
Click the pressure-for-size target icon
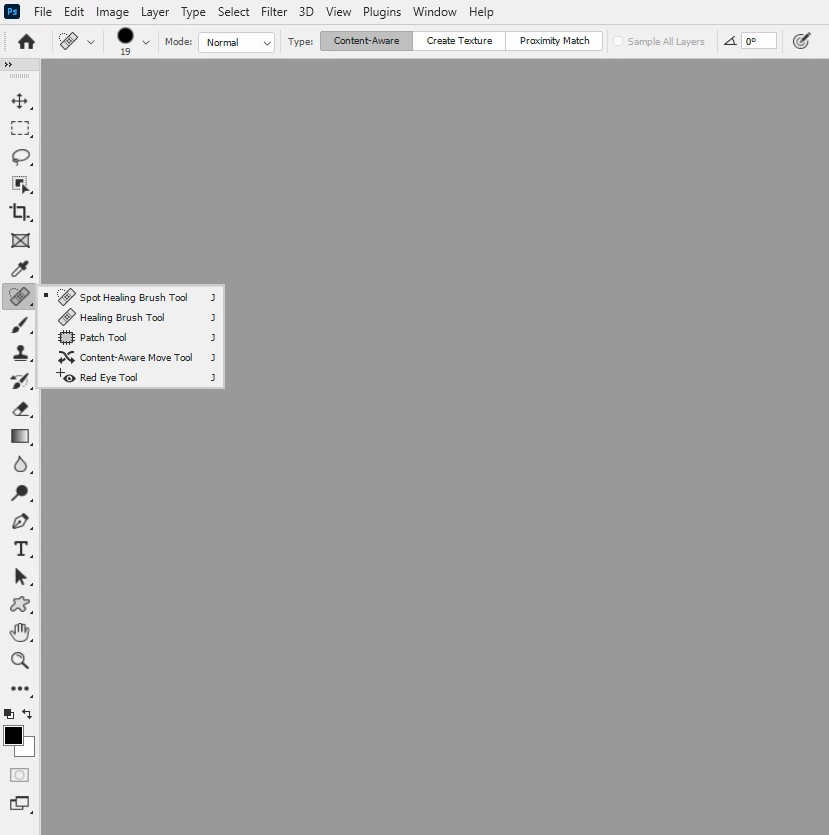[801, 41]
